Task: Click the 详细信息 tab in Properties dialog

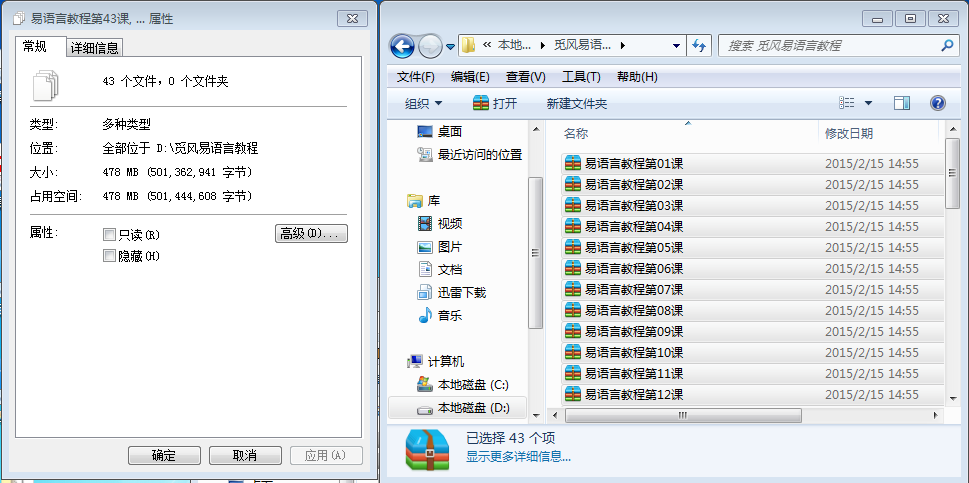Action: (x=95, y=48)
